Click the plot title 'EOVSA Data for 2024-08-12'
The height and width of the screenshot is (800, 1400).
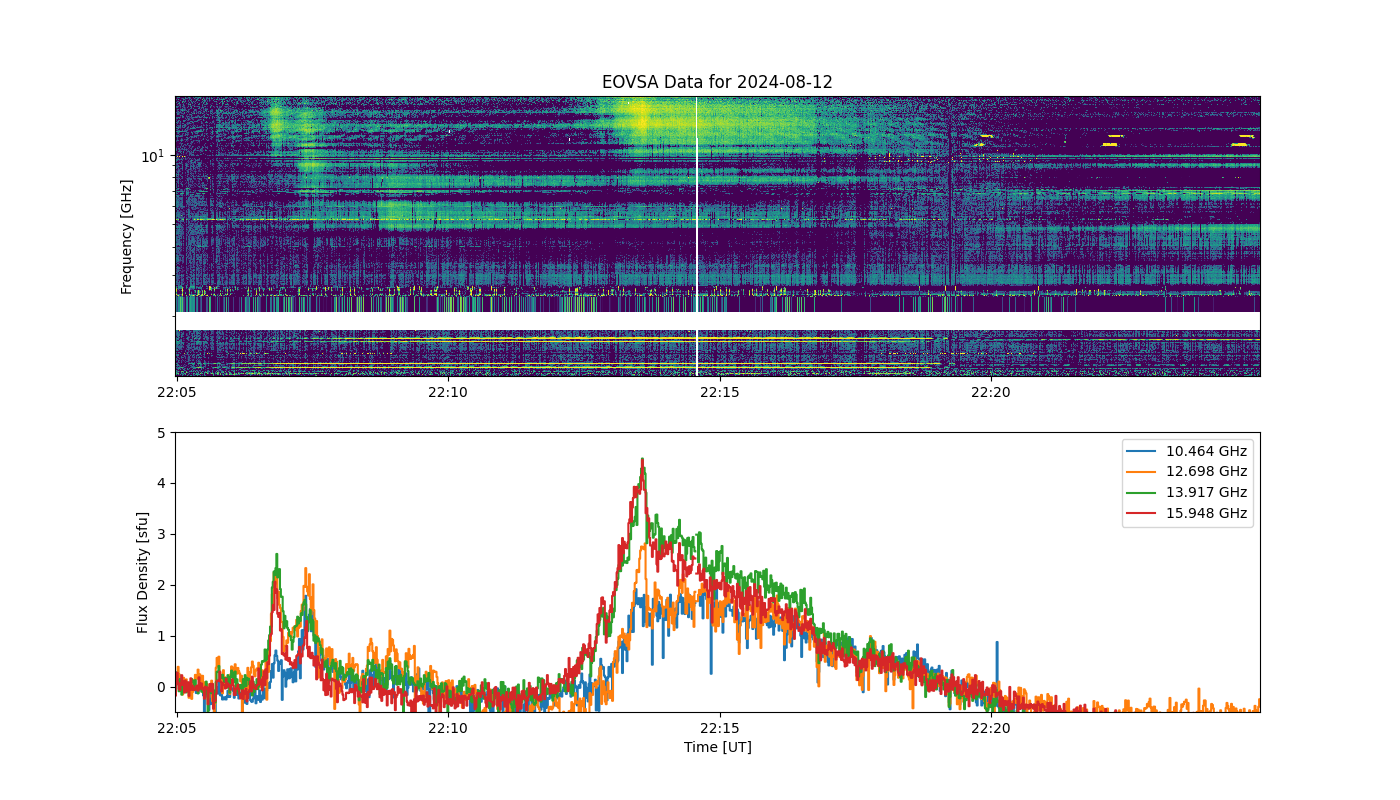[717, 82]
